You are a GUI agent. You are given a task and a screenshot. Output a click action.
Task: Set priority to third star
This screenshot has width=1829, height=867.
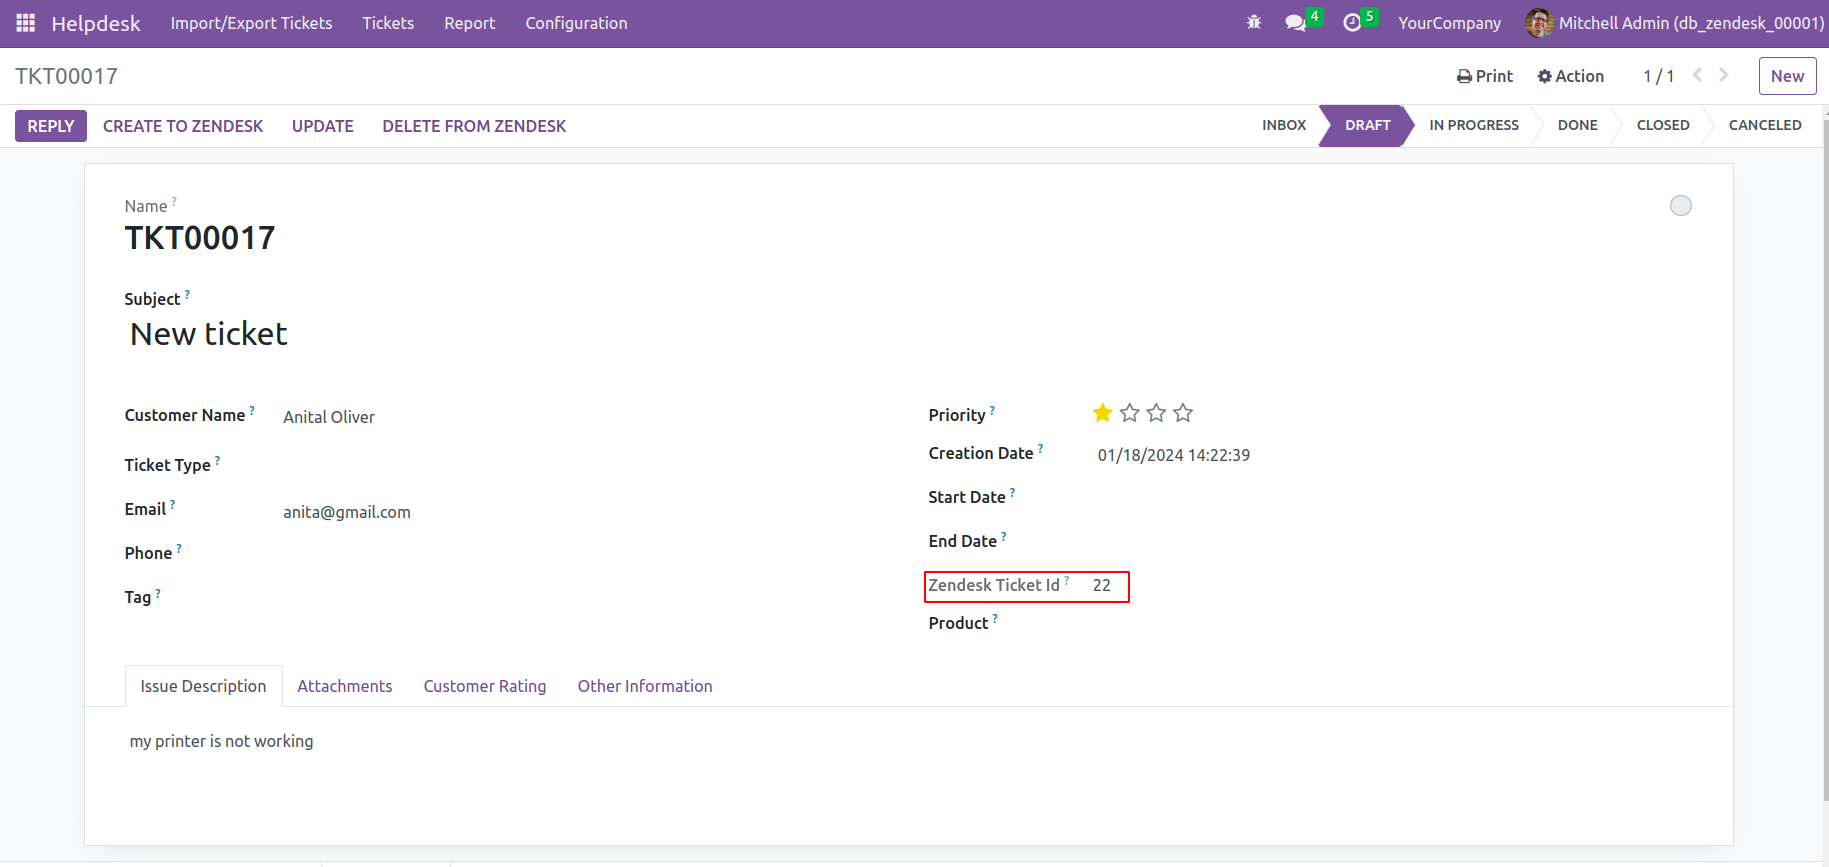coord(1156,413)
